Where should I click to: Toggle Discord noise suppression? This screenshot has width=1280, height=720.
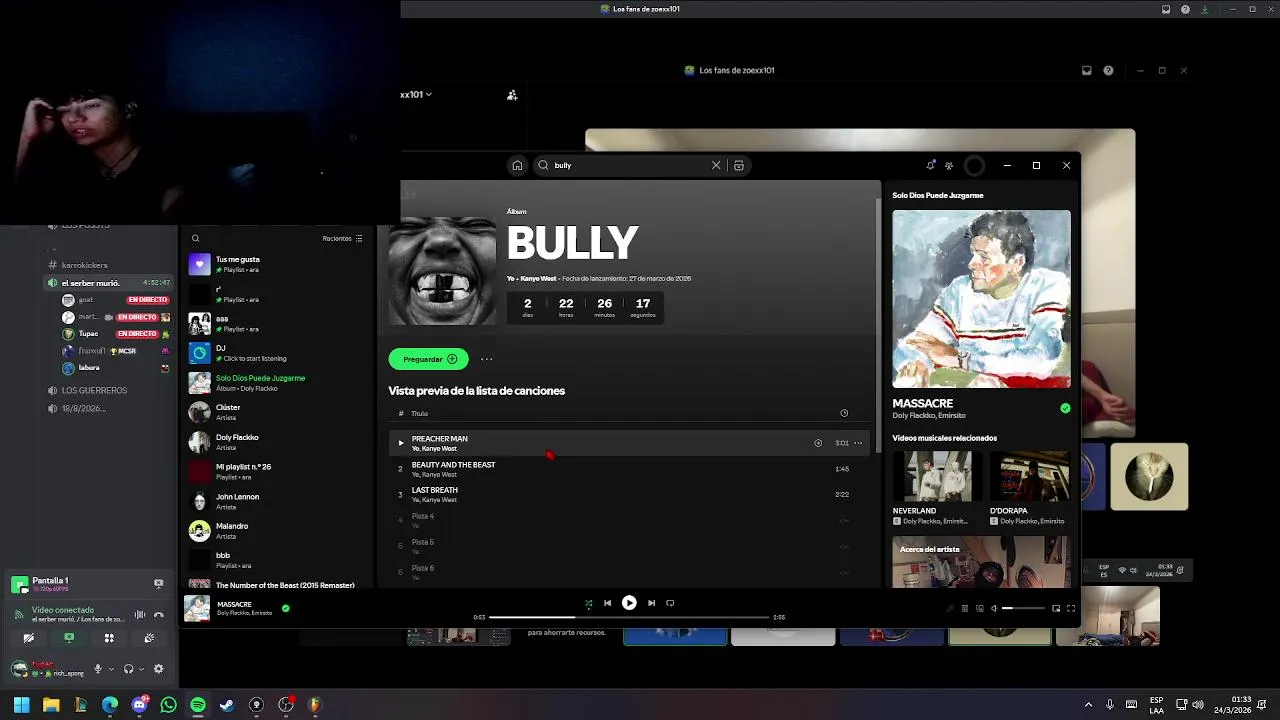click(x=140, y=615)
